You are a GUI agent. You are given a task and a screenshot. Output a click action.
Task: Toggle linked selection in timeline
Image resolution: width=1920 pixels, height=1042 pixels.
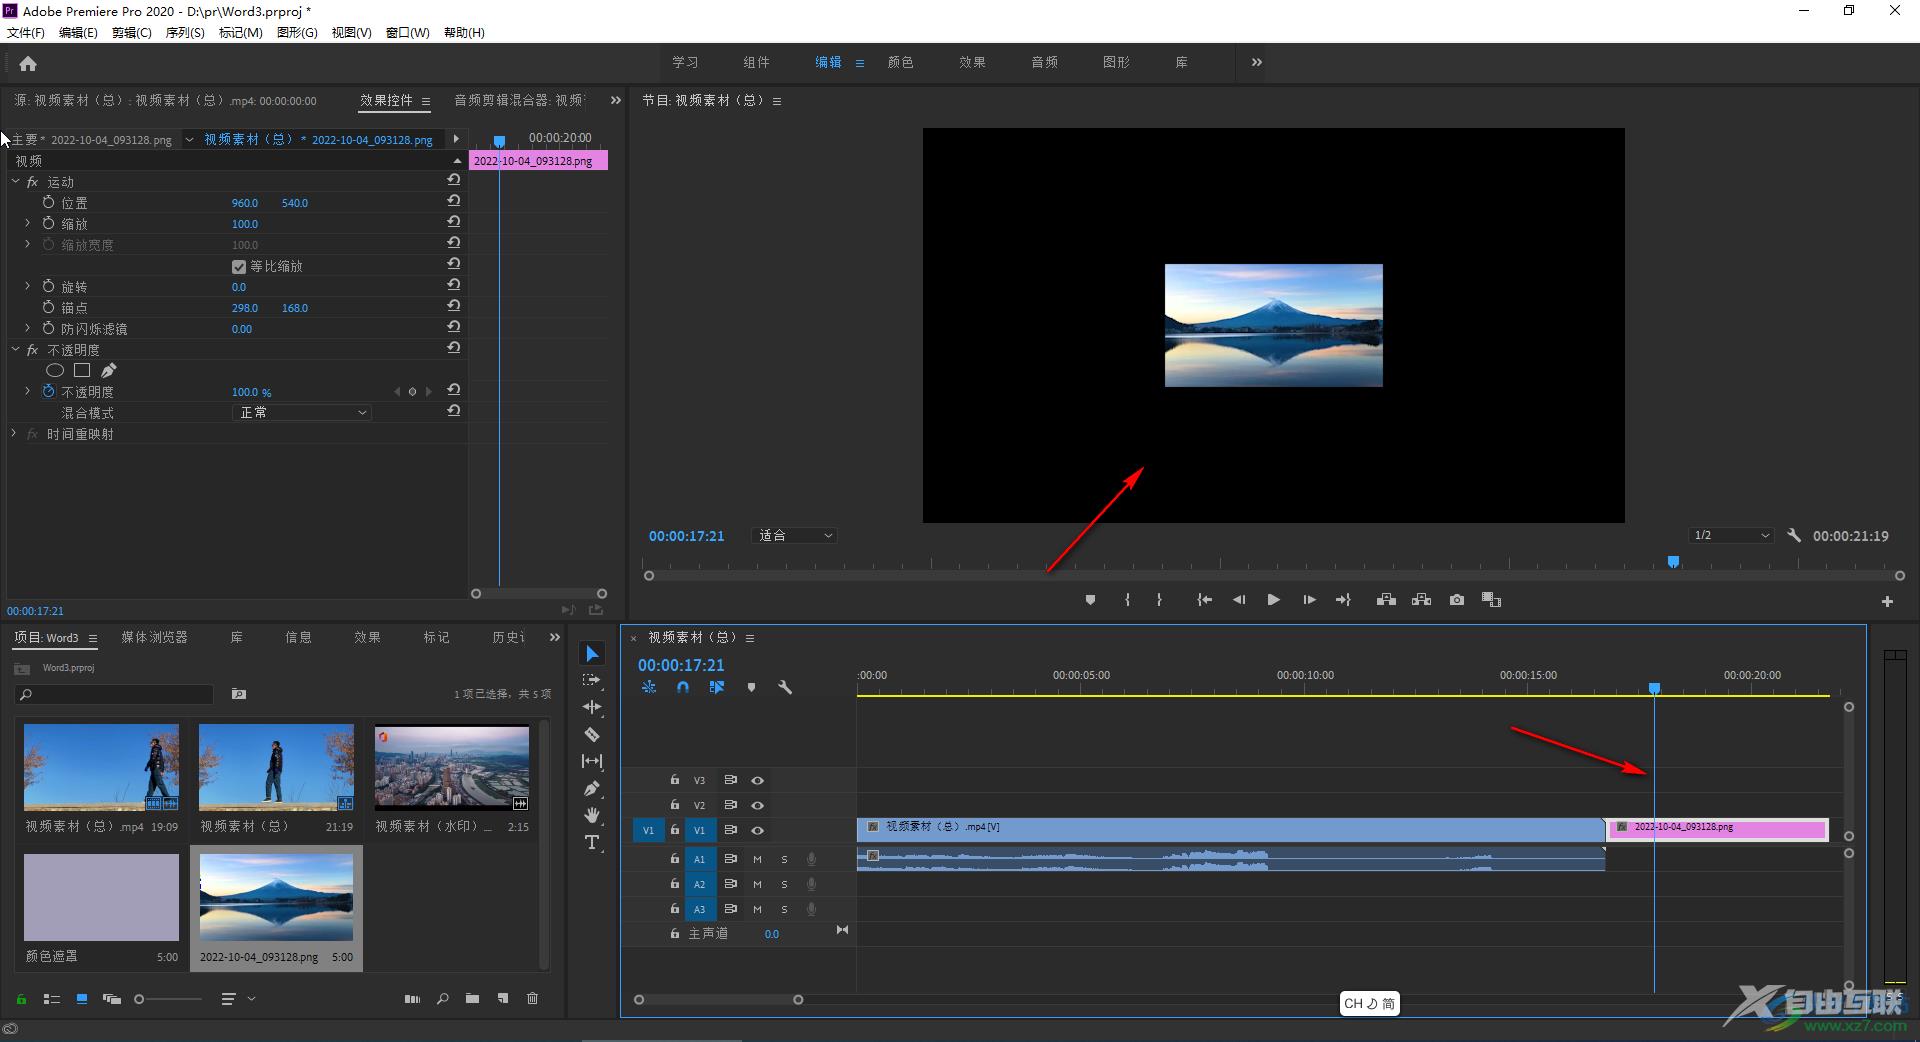pyautogui.click(x=716, y=687)
